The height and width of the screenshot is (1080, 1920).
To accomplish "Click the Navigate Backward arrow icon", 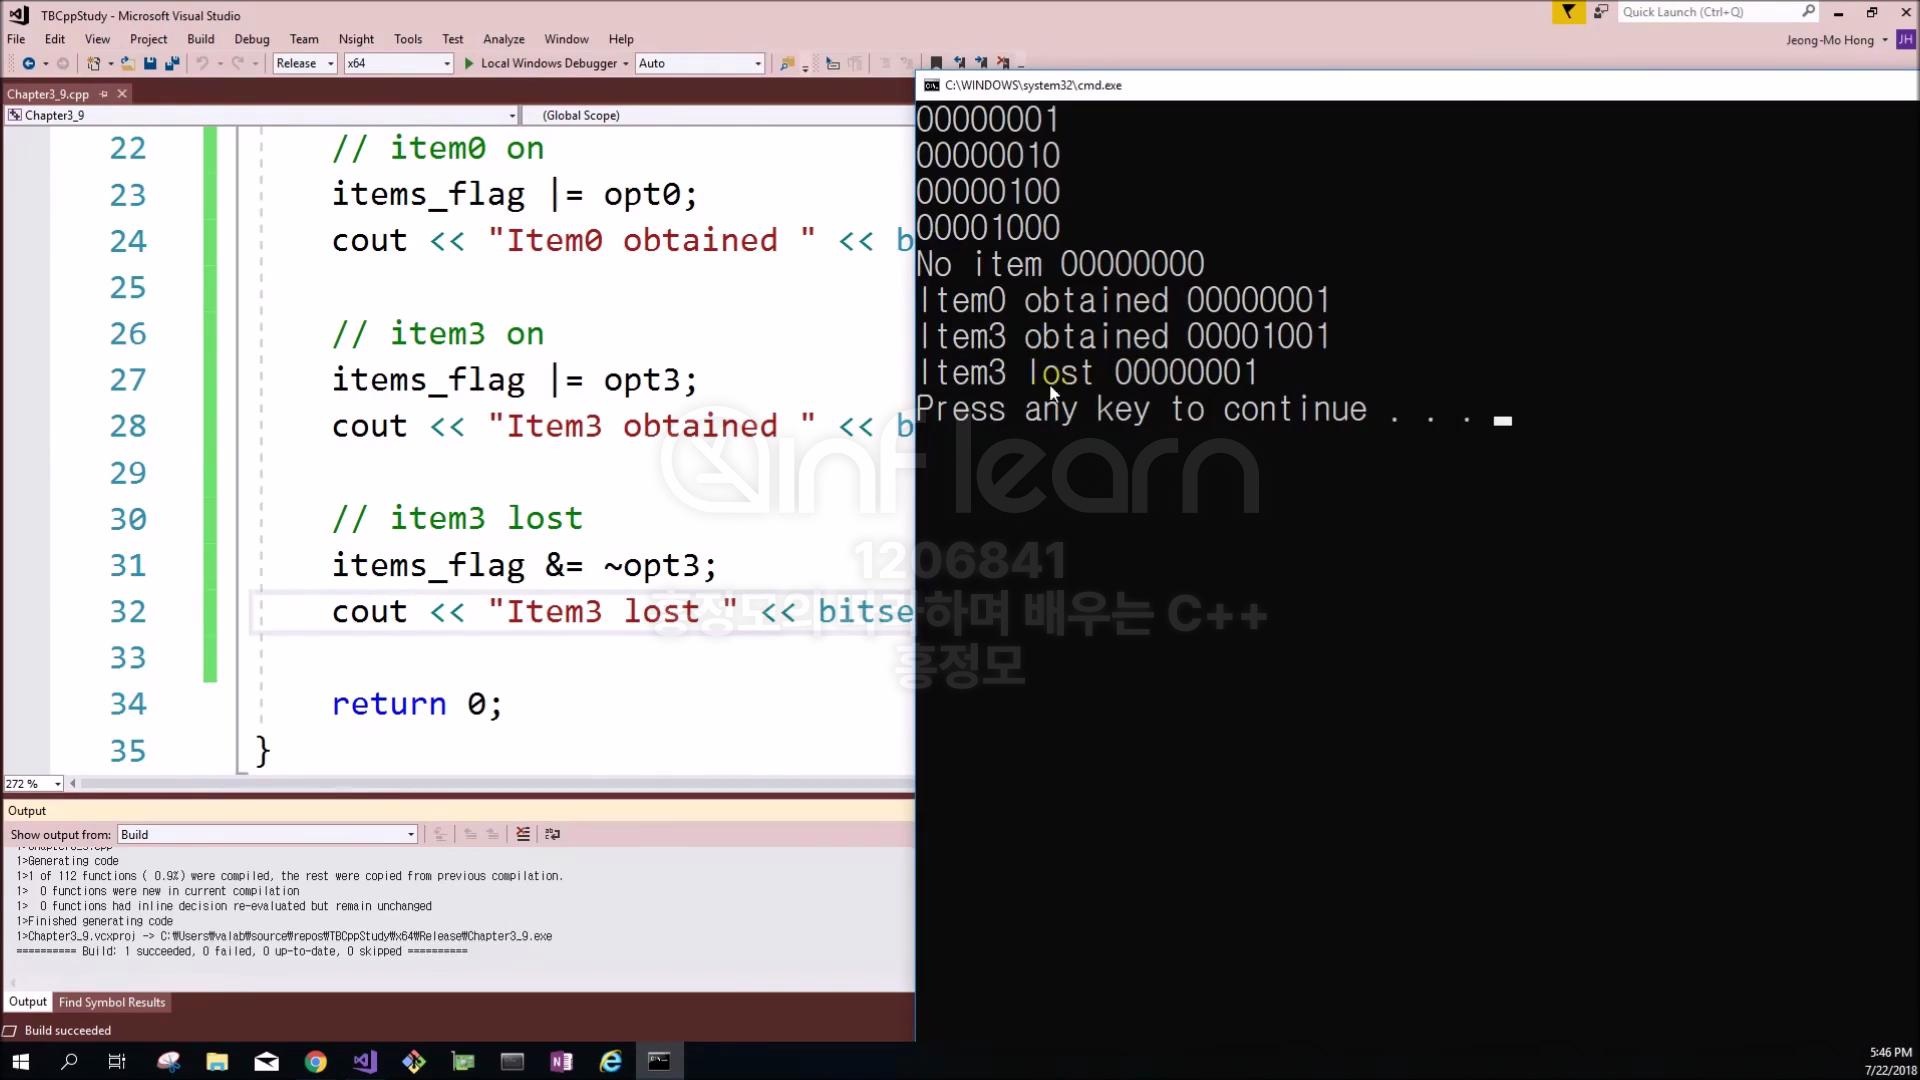I will (x=28, y=63).
